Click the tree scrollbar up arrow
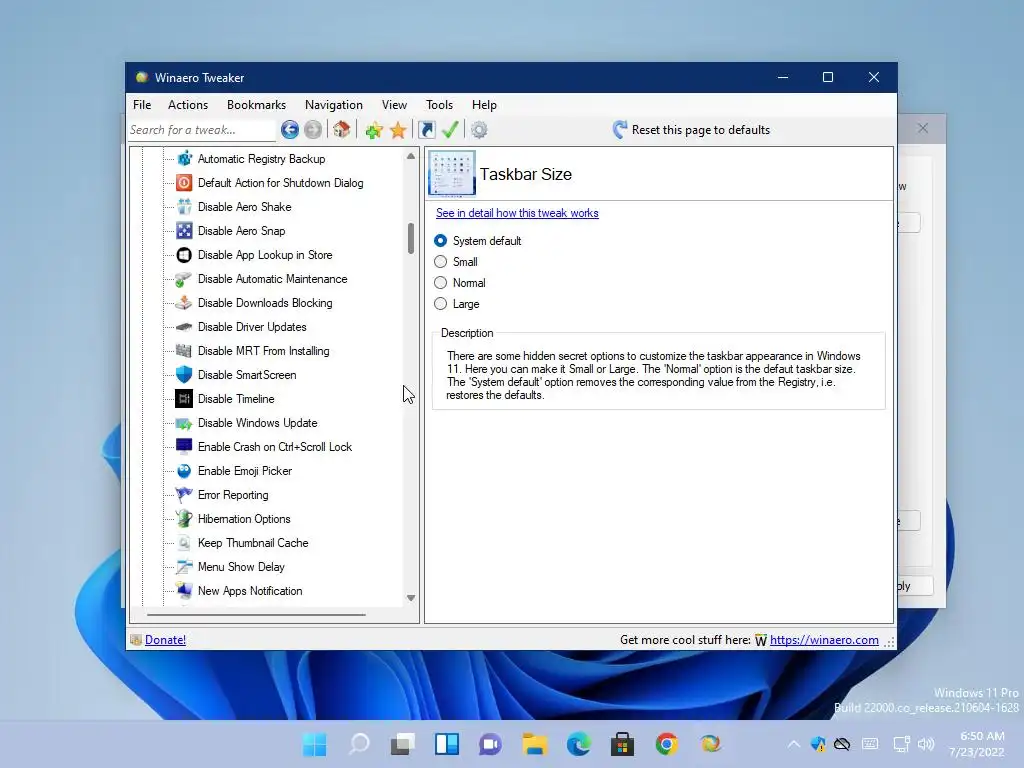1024x768 pixels. [x=411, y=156]
